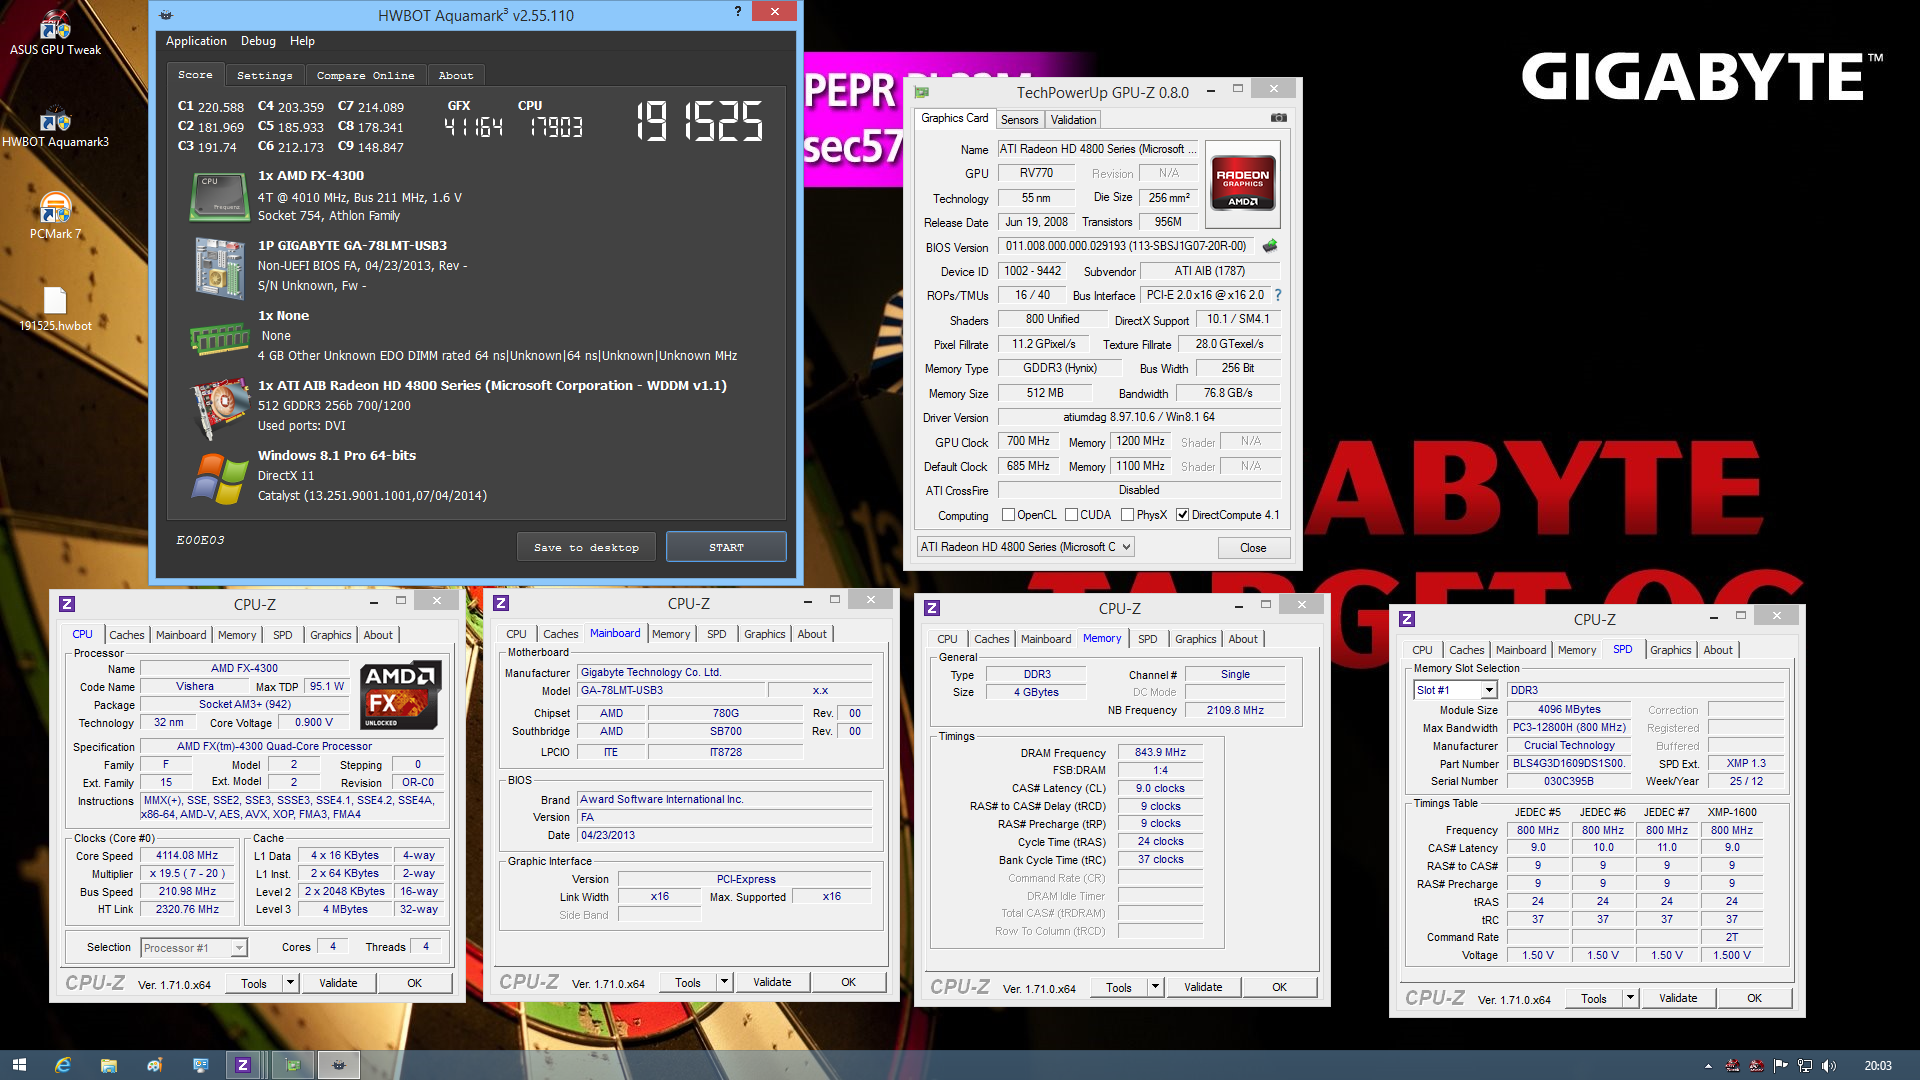Click Core Speed 4114.08 MHz value
The width and height of the screenshot is (1920, 1080).
[187, 856]
